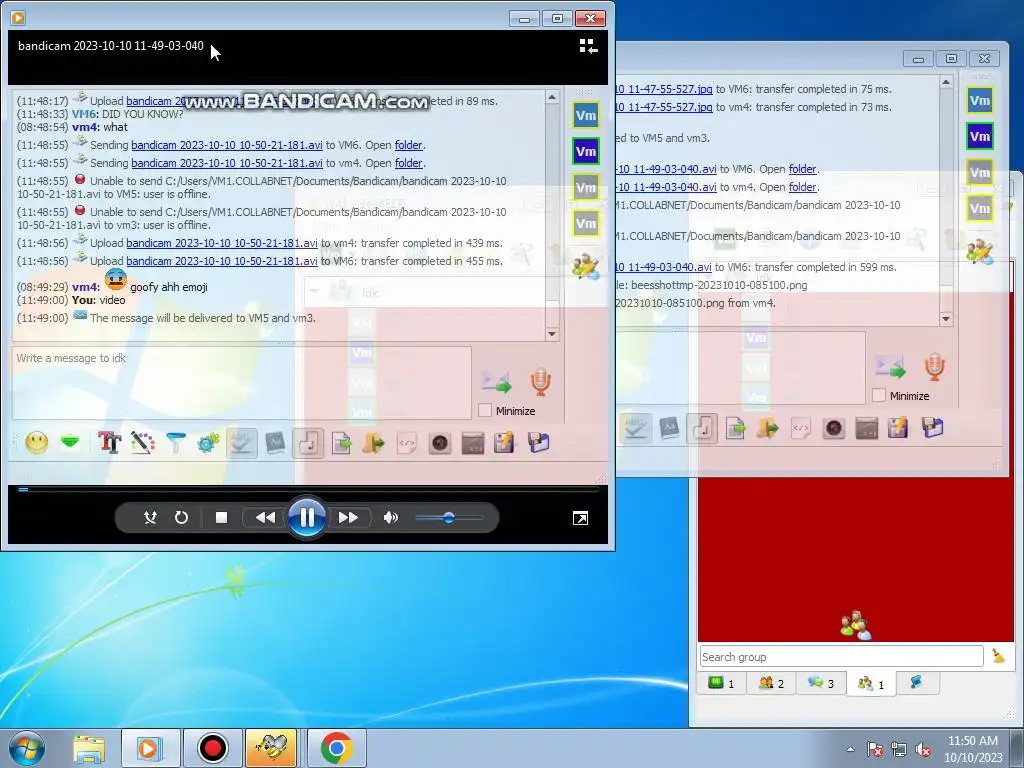This screenshot has width=1024, height=768.
Task: Click the Bandicam record icon on the taskbar
Action: point(212,748)
